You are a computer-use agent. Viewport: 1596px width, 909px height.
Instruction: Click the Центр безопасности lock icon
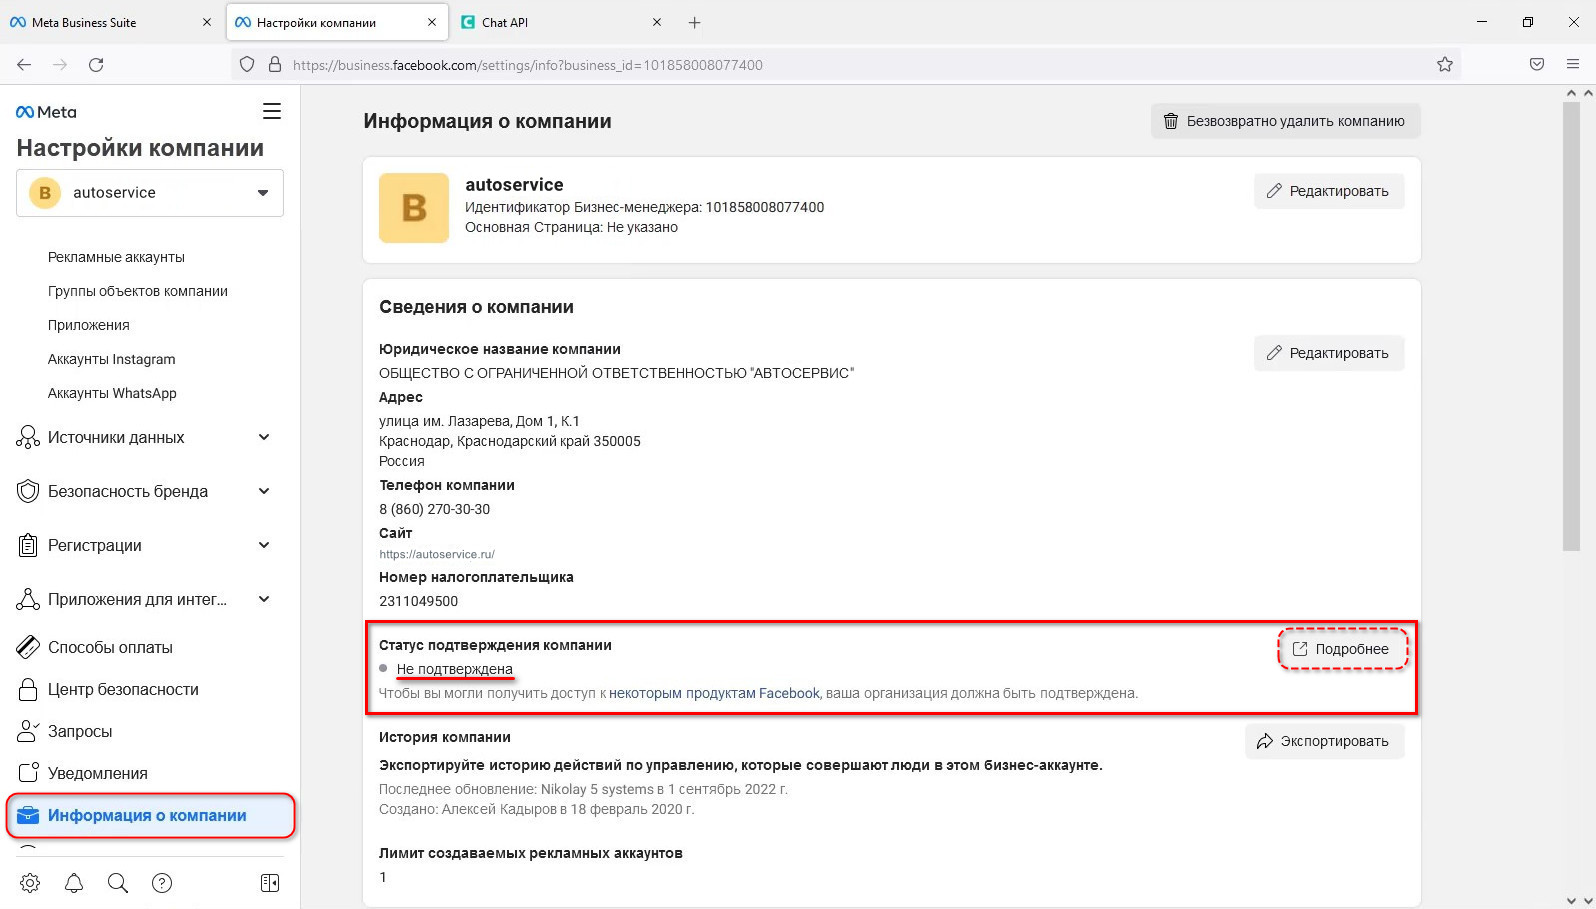(28, 689)
